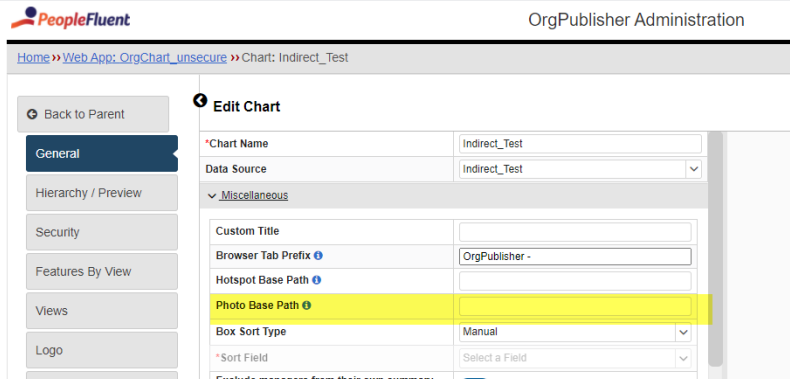Open the Features By View tab
The height and width of the screenshot is (379, 790).
[x=102, y=272]
